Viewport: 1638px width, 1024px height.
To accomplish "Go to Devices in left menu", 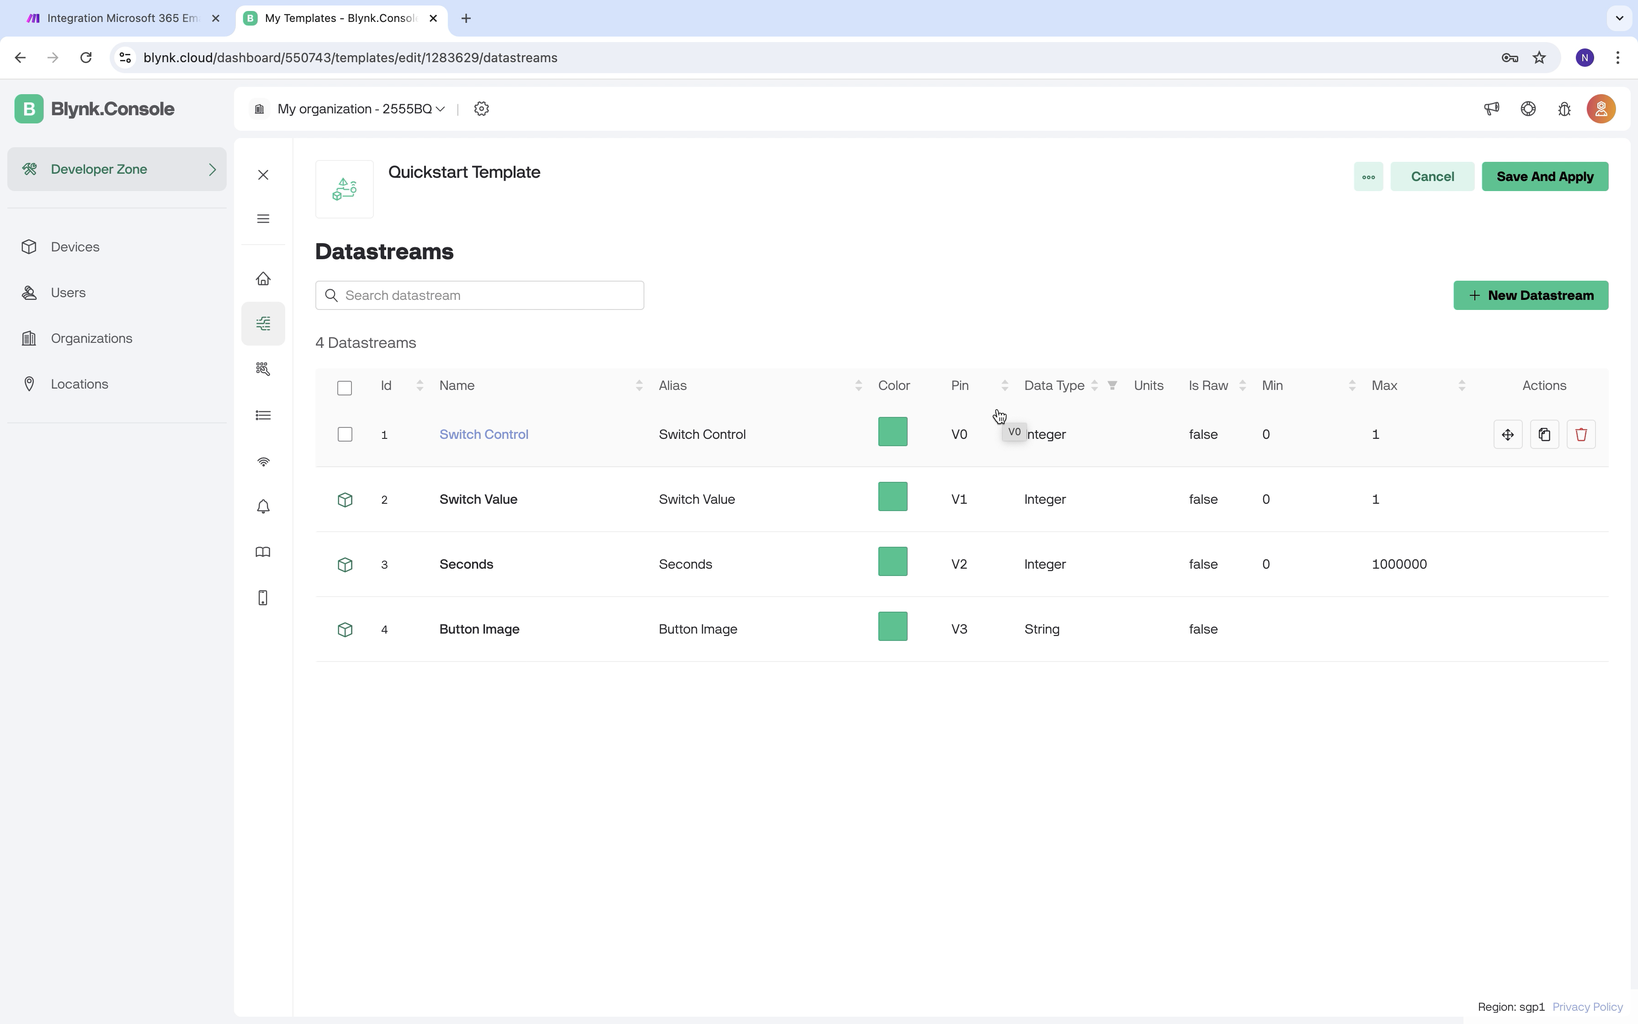I will tap(75, 247).
